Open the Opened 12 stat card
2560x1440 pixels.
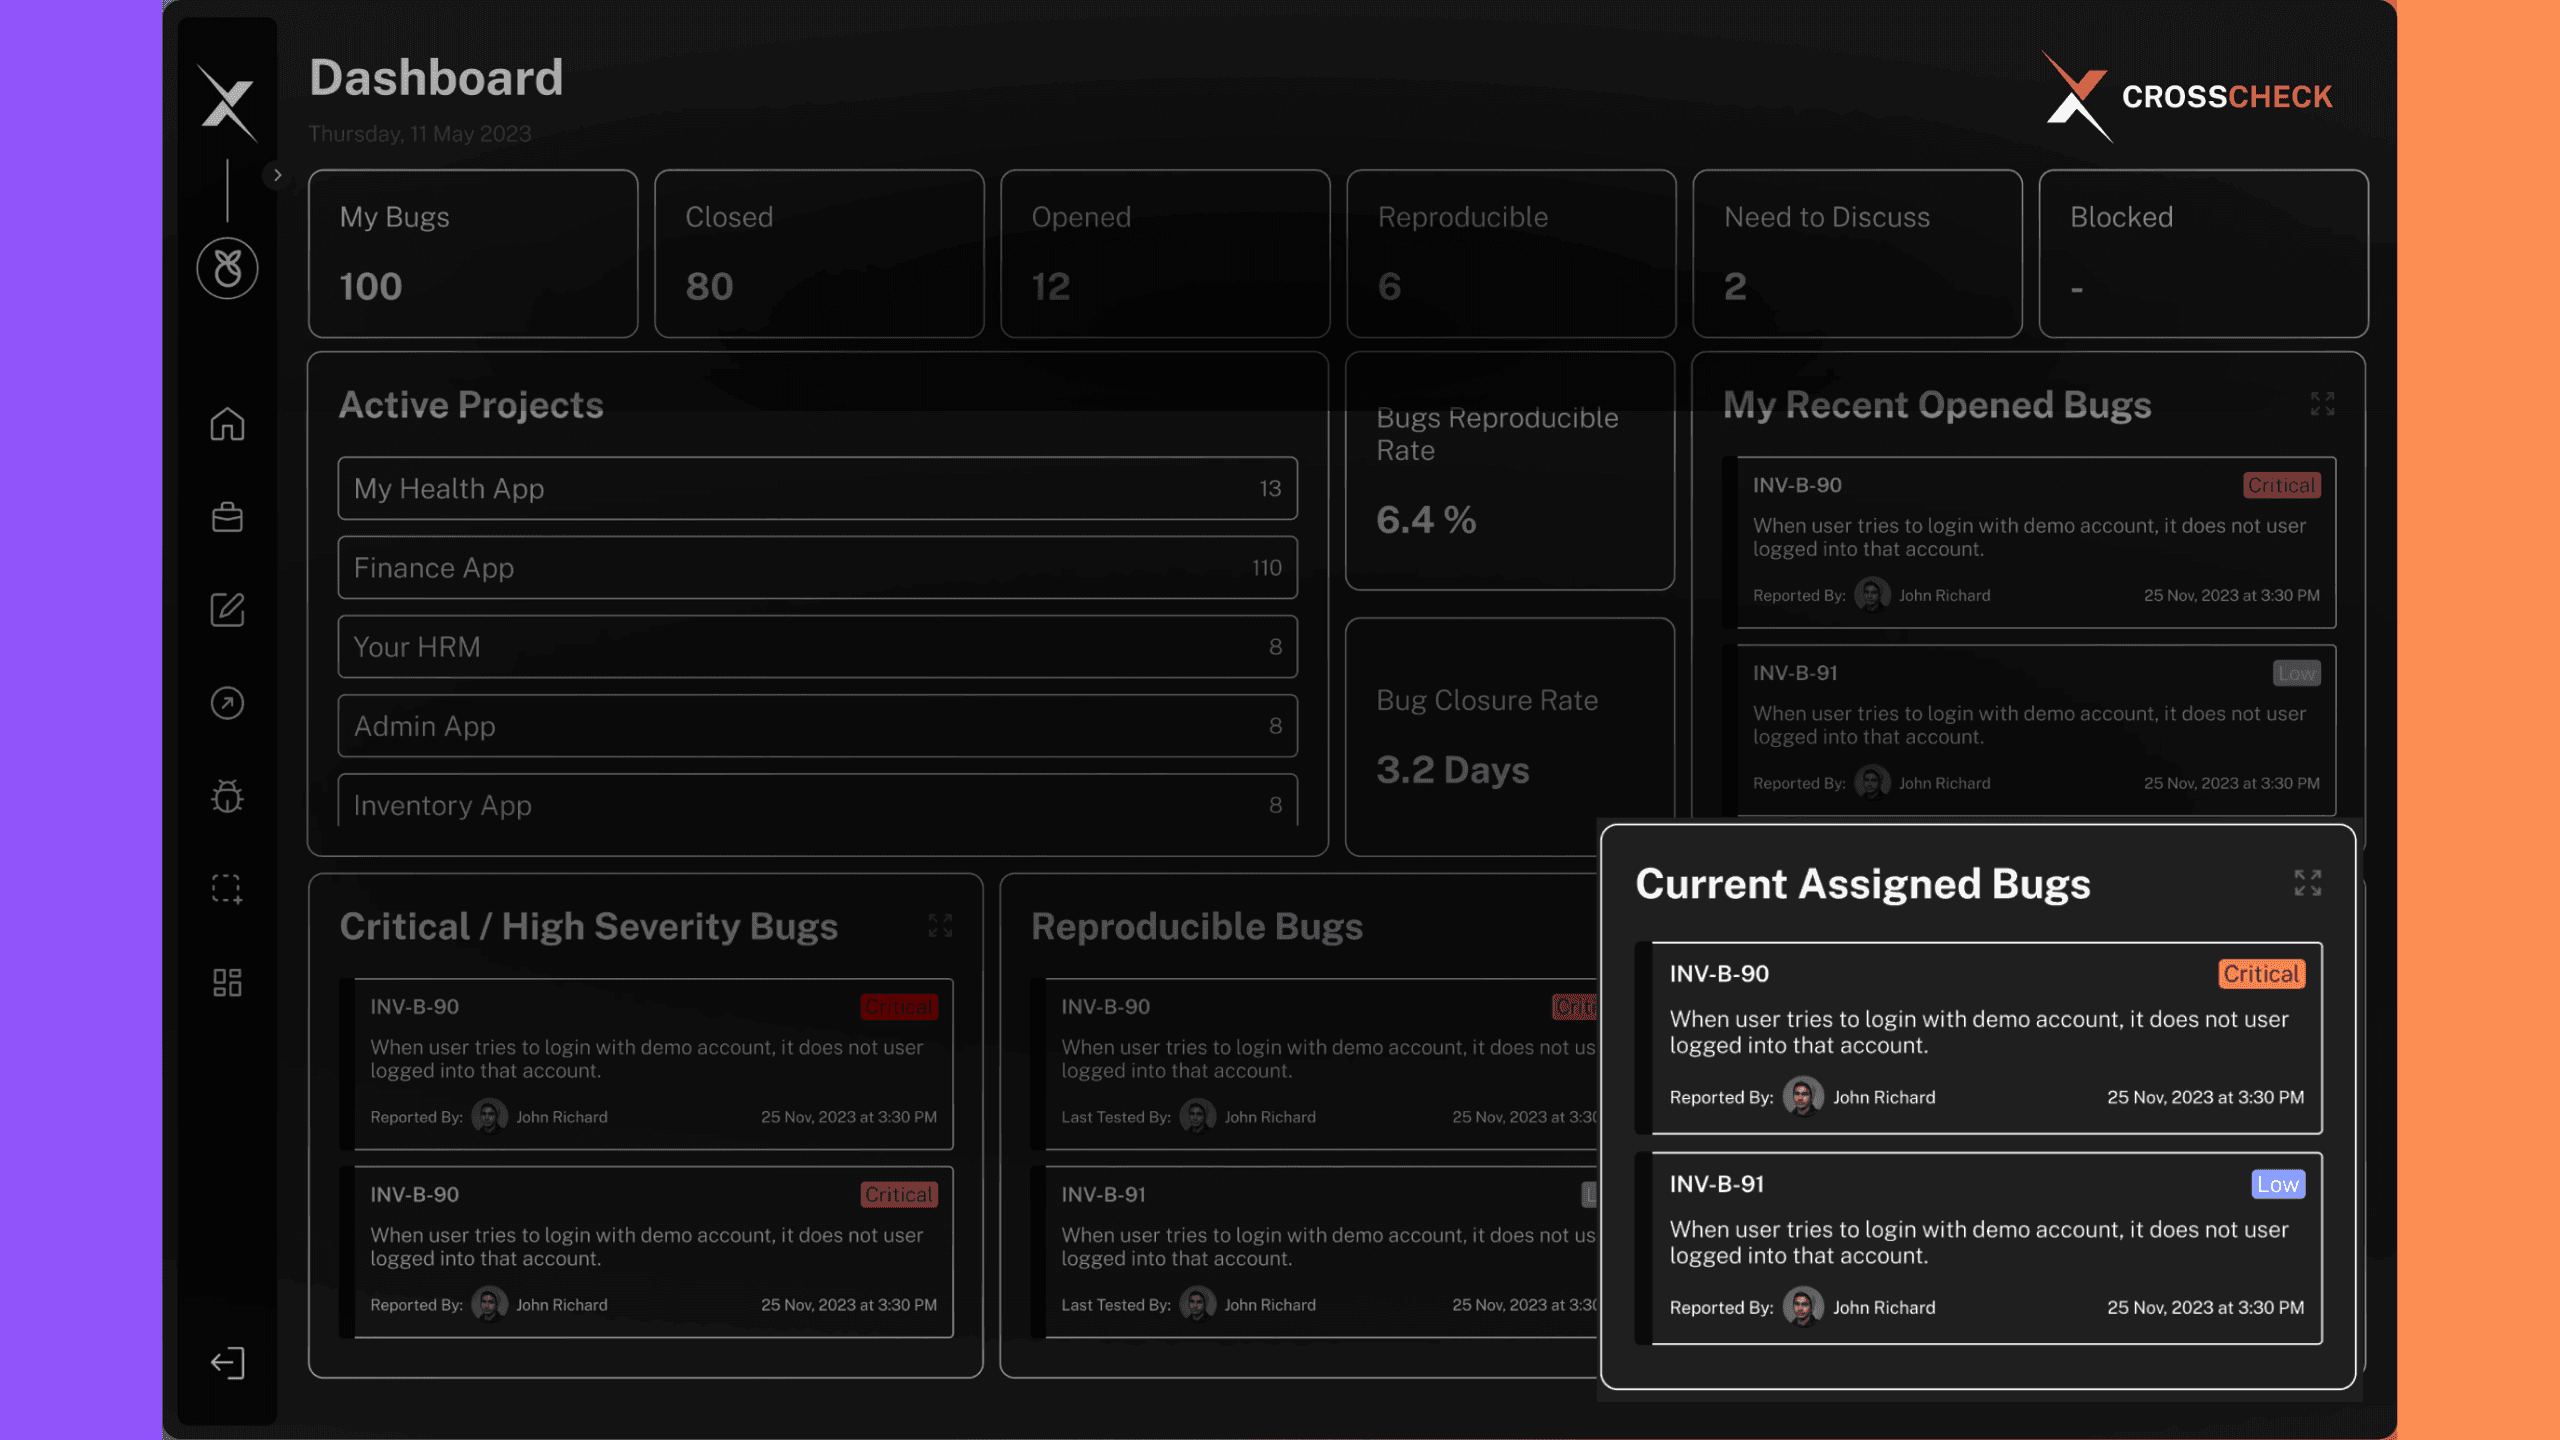point(1165,253)
